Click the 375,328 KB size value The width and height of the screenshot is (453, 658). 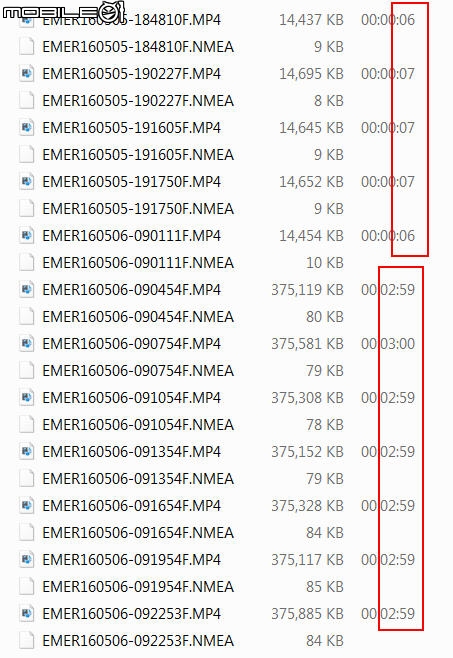(x=307, y=506)
